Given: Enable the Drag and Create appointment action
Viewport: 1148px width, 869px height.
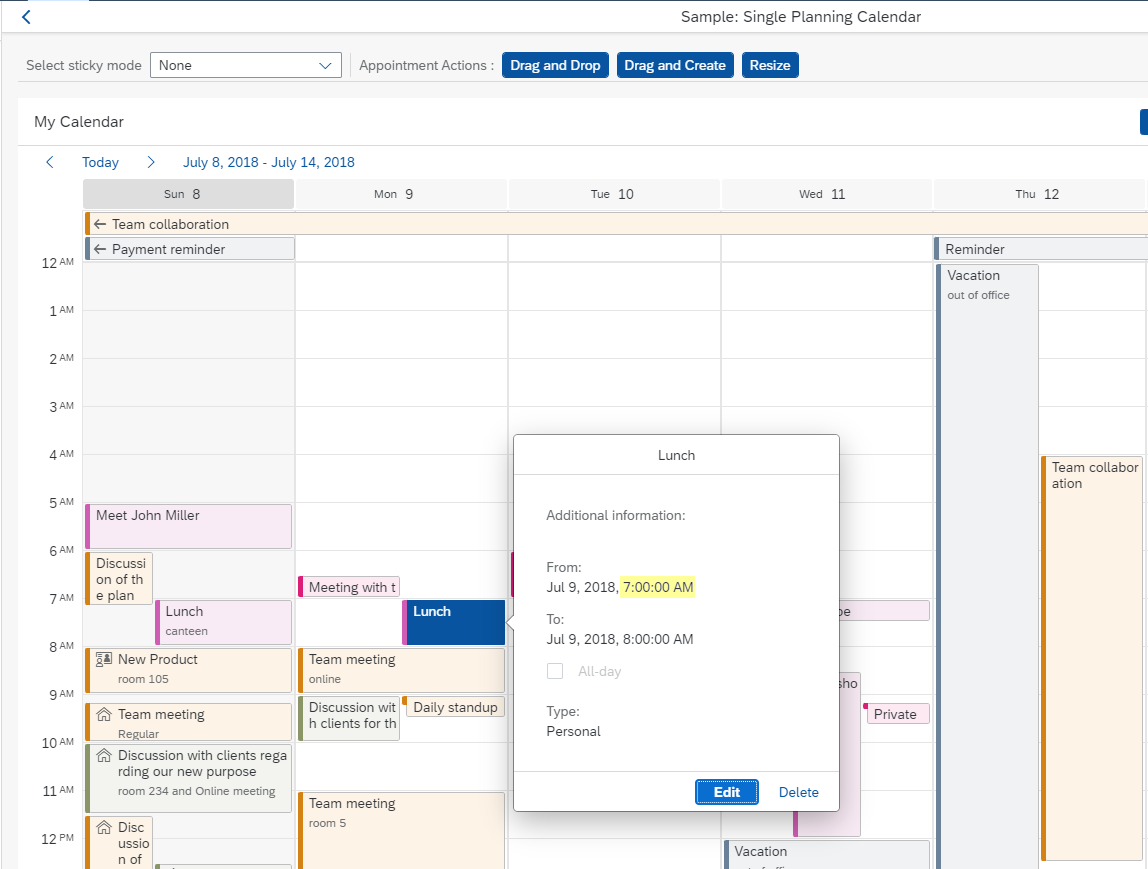Looking at the screenshot, I should point(675,64).
